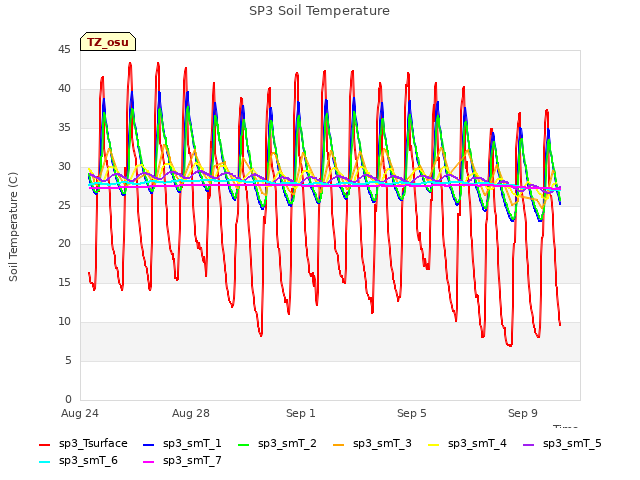
Task: Select the sp3_smT_1 legend entry
Action: [182, 444]
